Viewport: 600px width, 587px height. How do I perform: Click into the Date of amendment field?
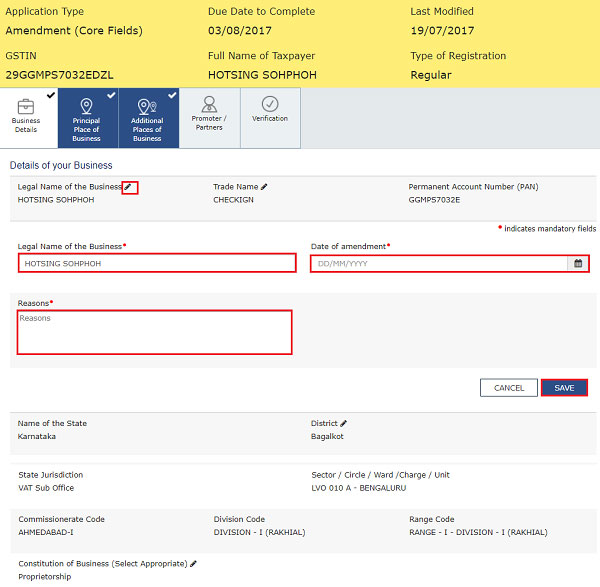[438, 264]
